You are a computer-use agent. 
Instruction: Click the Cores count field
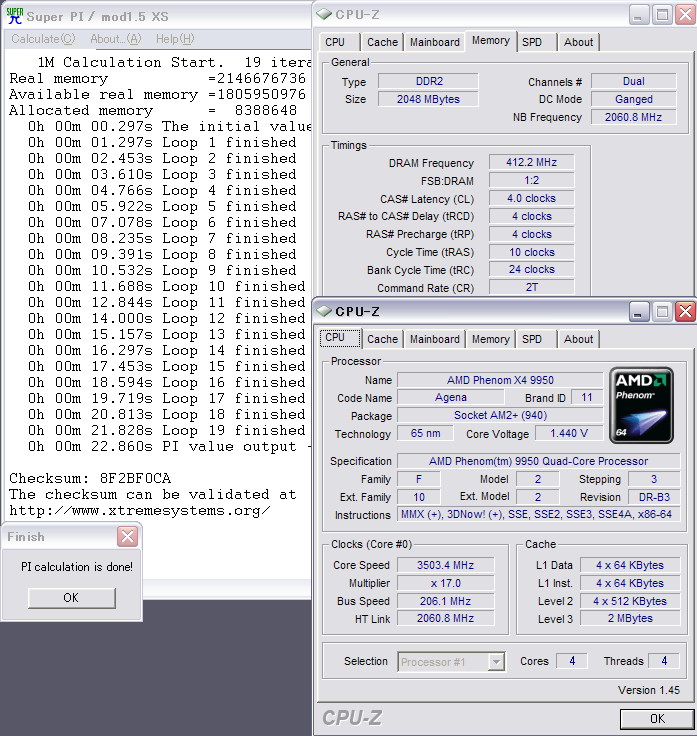tap(572, 661)
